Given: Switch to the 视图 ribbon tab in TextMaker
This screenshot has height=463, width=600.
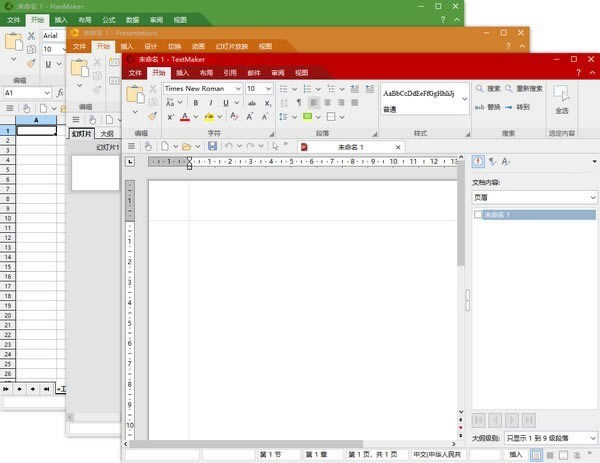Looking at the screenshot, I should [301, 72].
